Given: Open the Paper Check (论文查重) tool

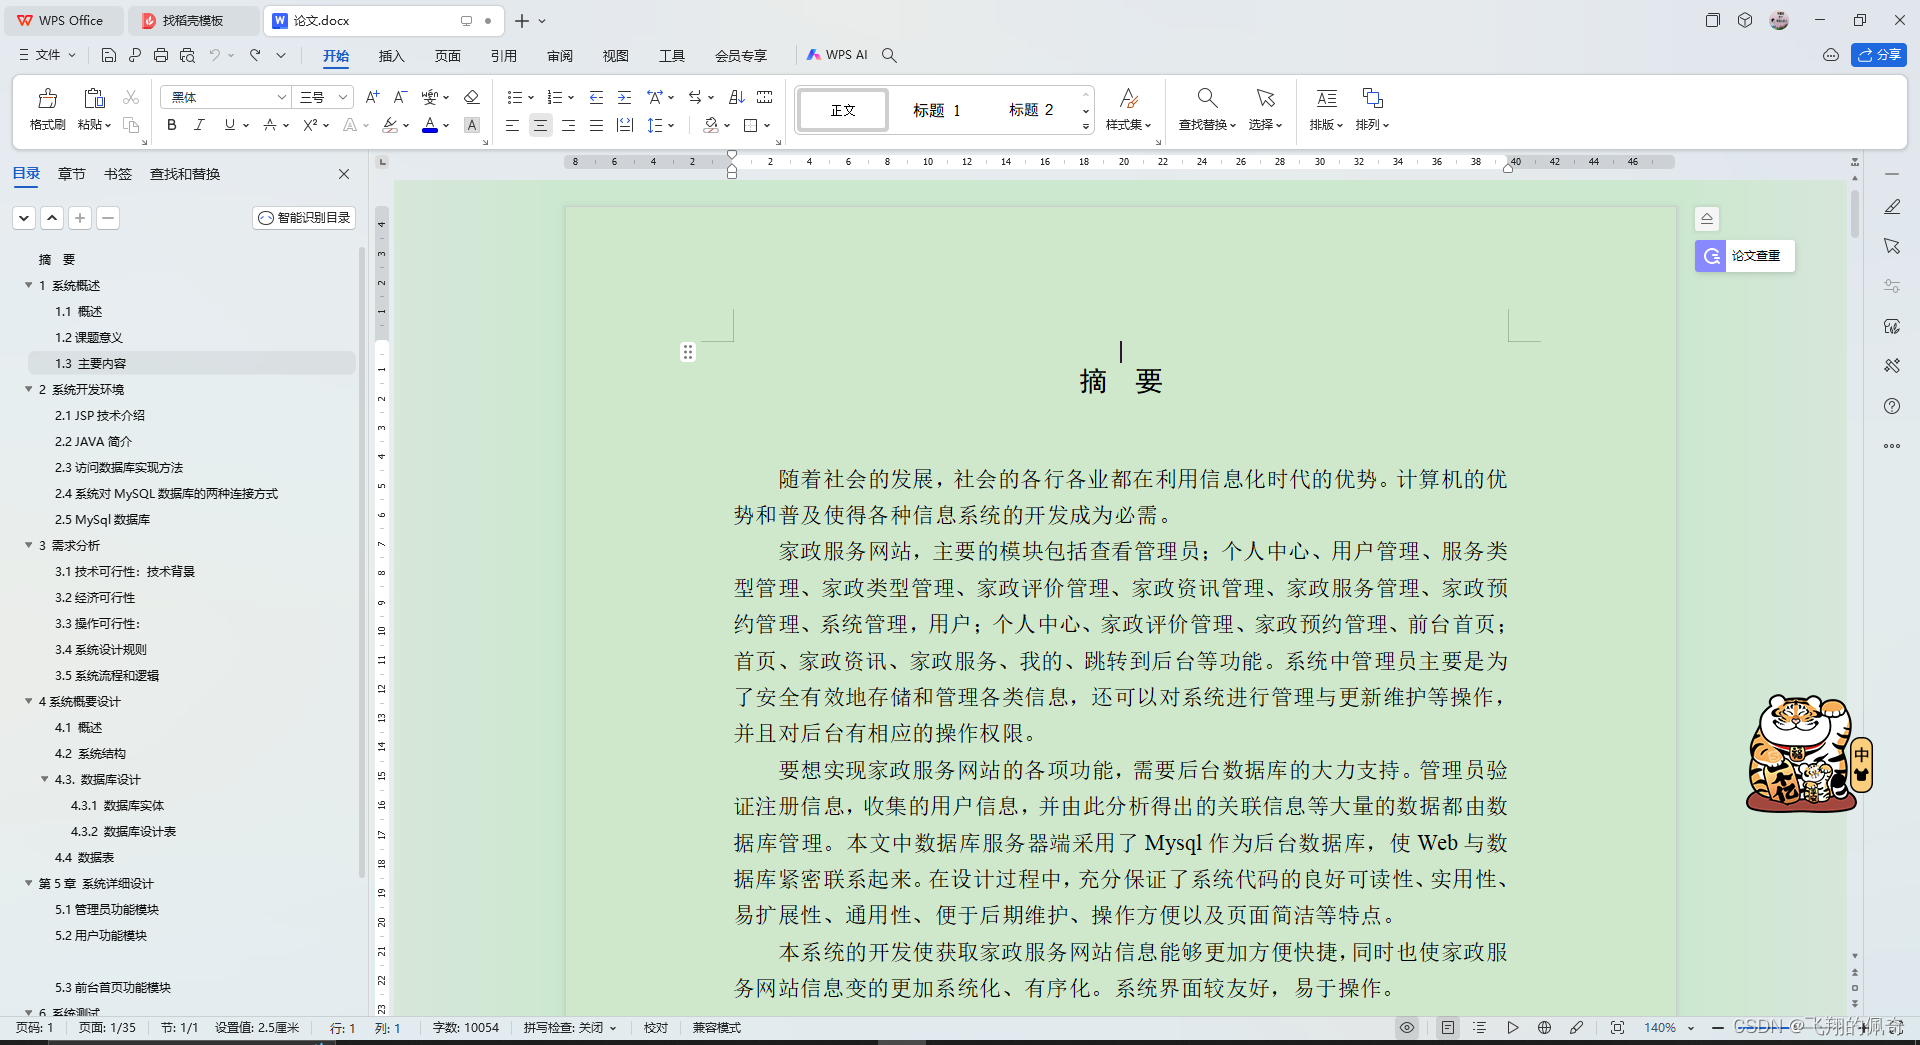Looking at the screenshot, I should [x=1745, y=256].
